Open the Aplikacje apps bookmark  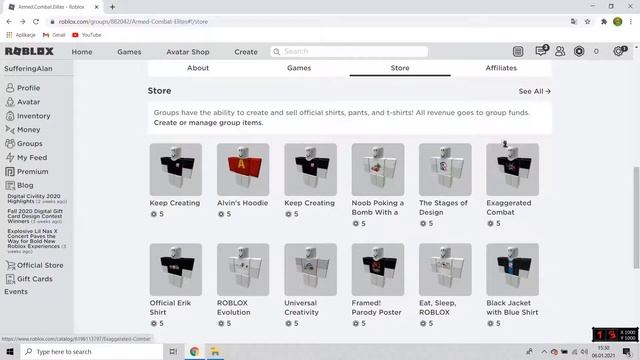click(x=21, y=35)
